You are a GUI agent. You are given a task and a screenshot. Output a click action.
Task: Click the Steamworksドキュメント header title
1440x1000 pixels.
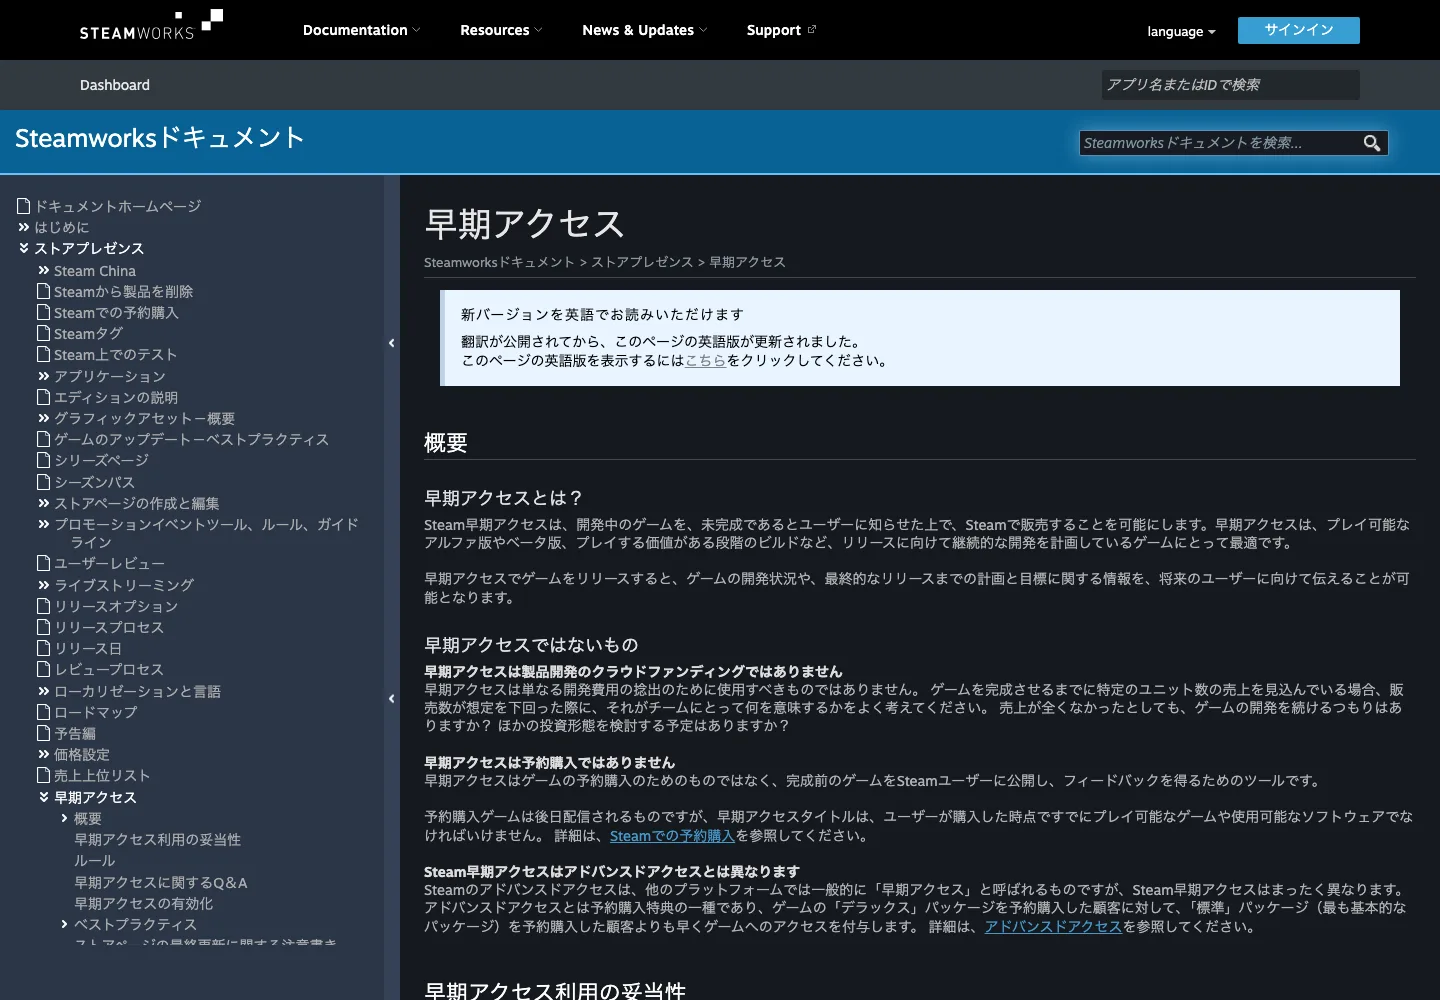click(159, 138)
